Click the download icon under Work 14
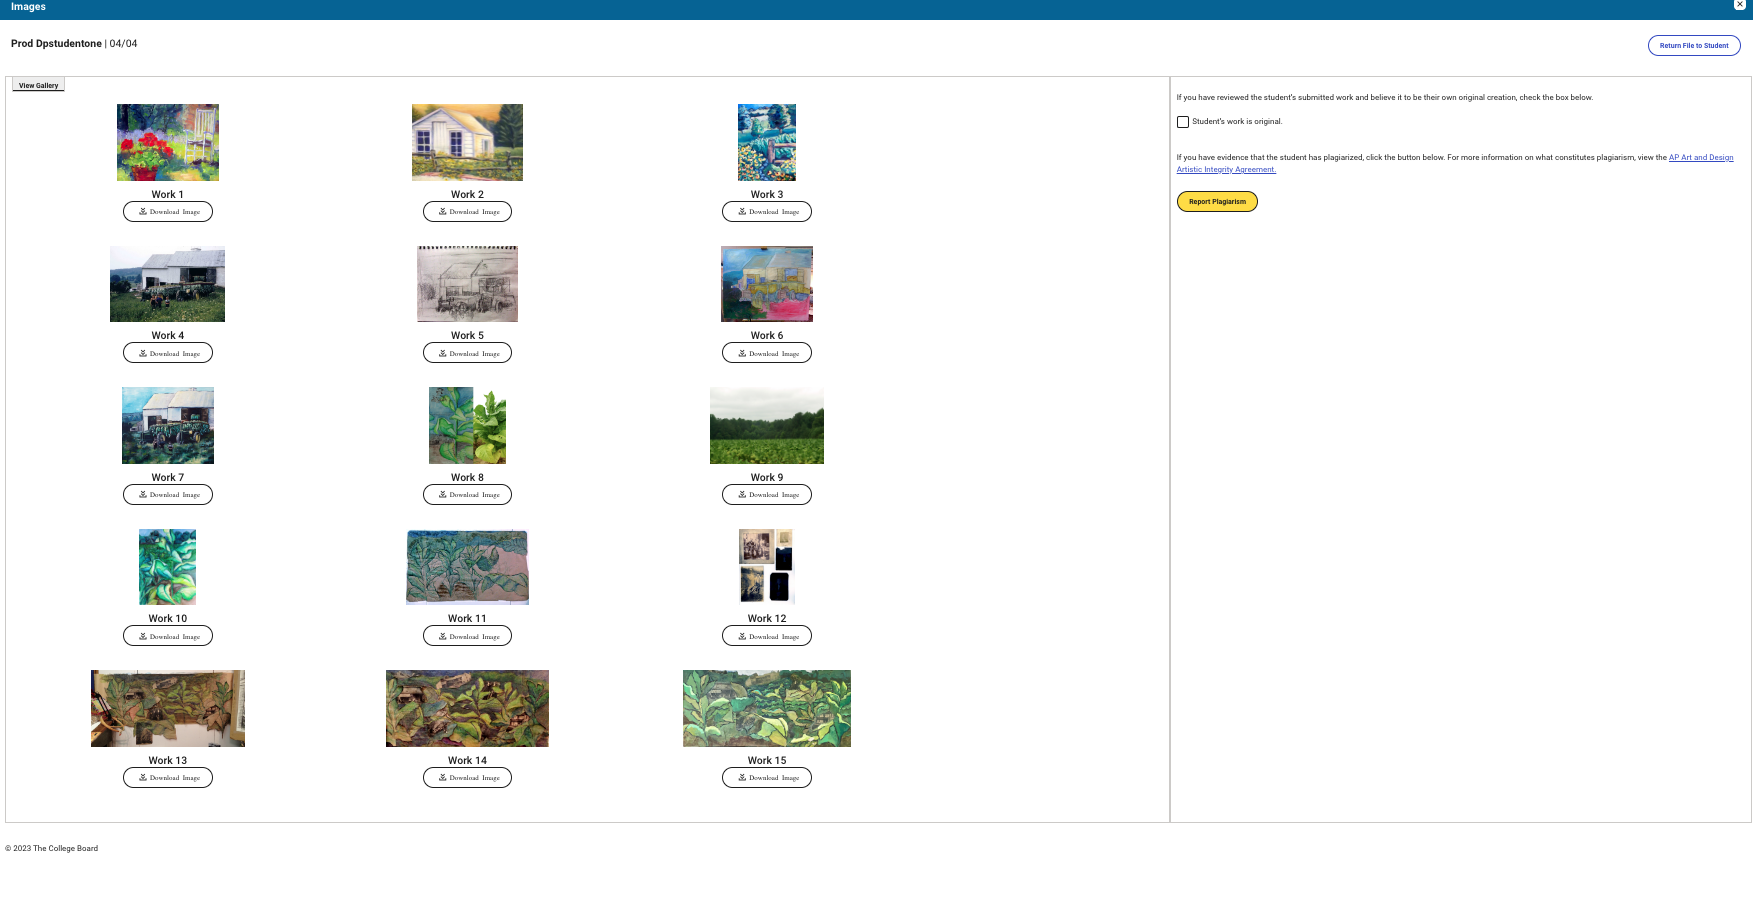 (443, 777)
